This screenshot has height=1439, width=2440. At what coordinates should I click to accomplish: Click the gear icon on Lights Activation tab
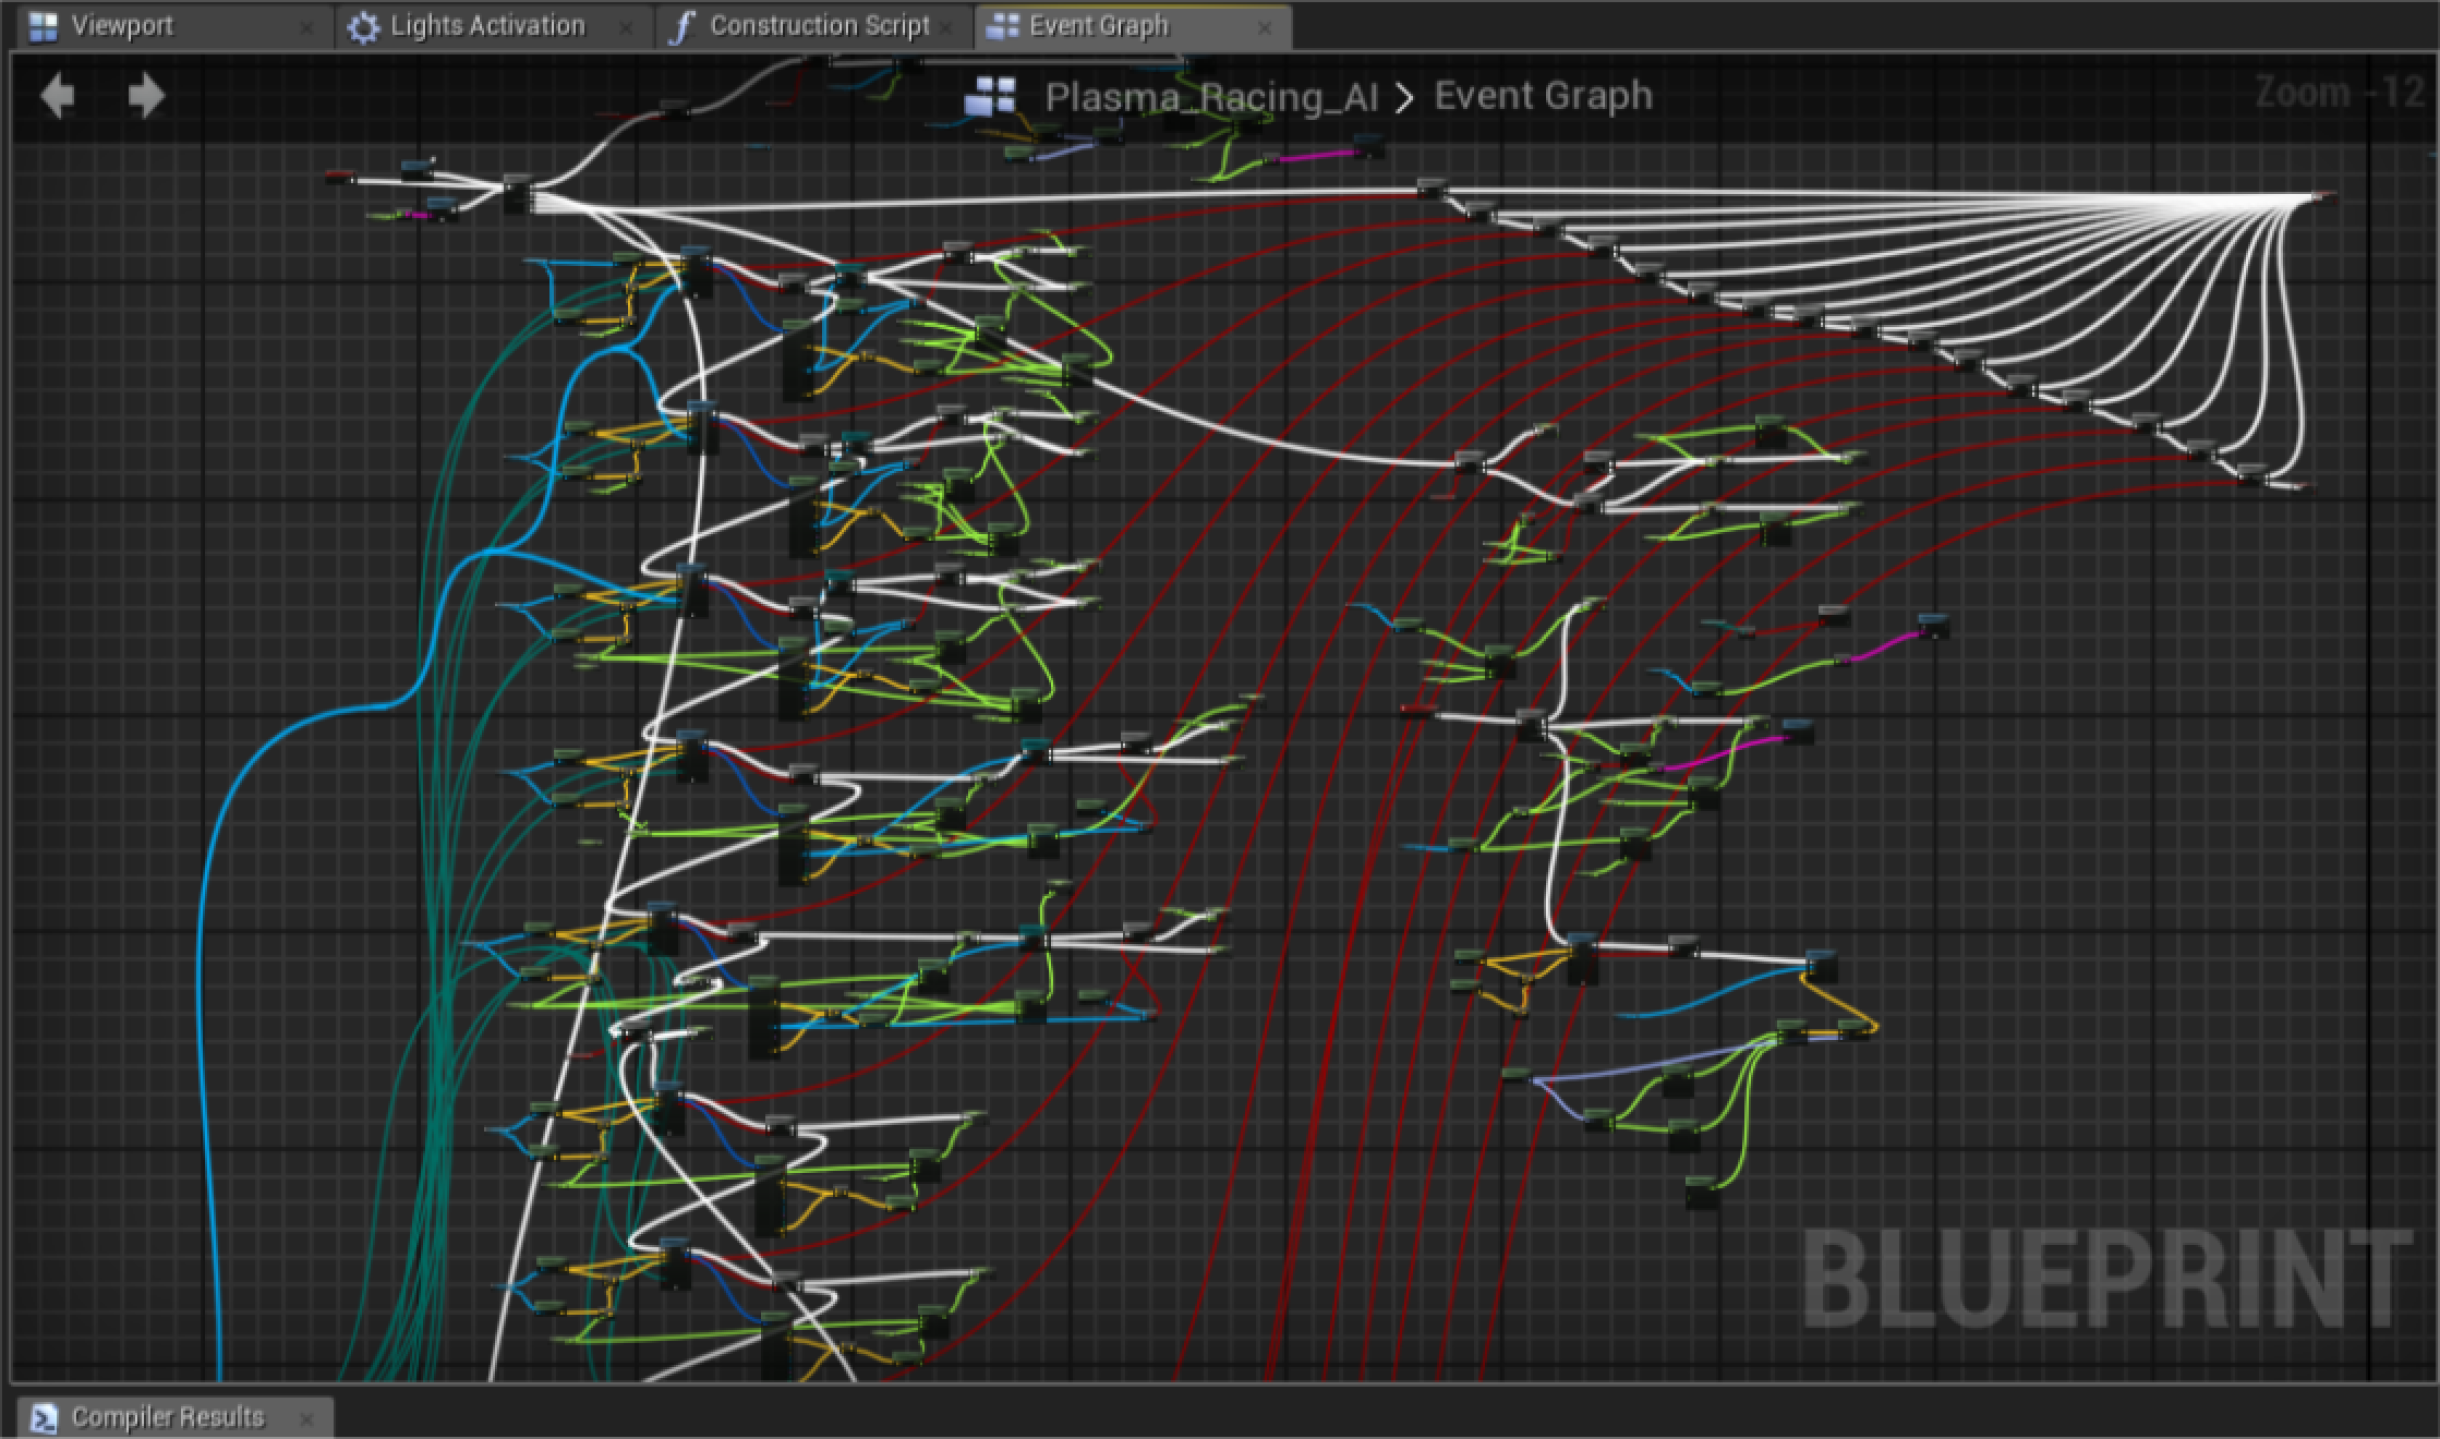tap(363, 27)
